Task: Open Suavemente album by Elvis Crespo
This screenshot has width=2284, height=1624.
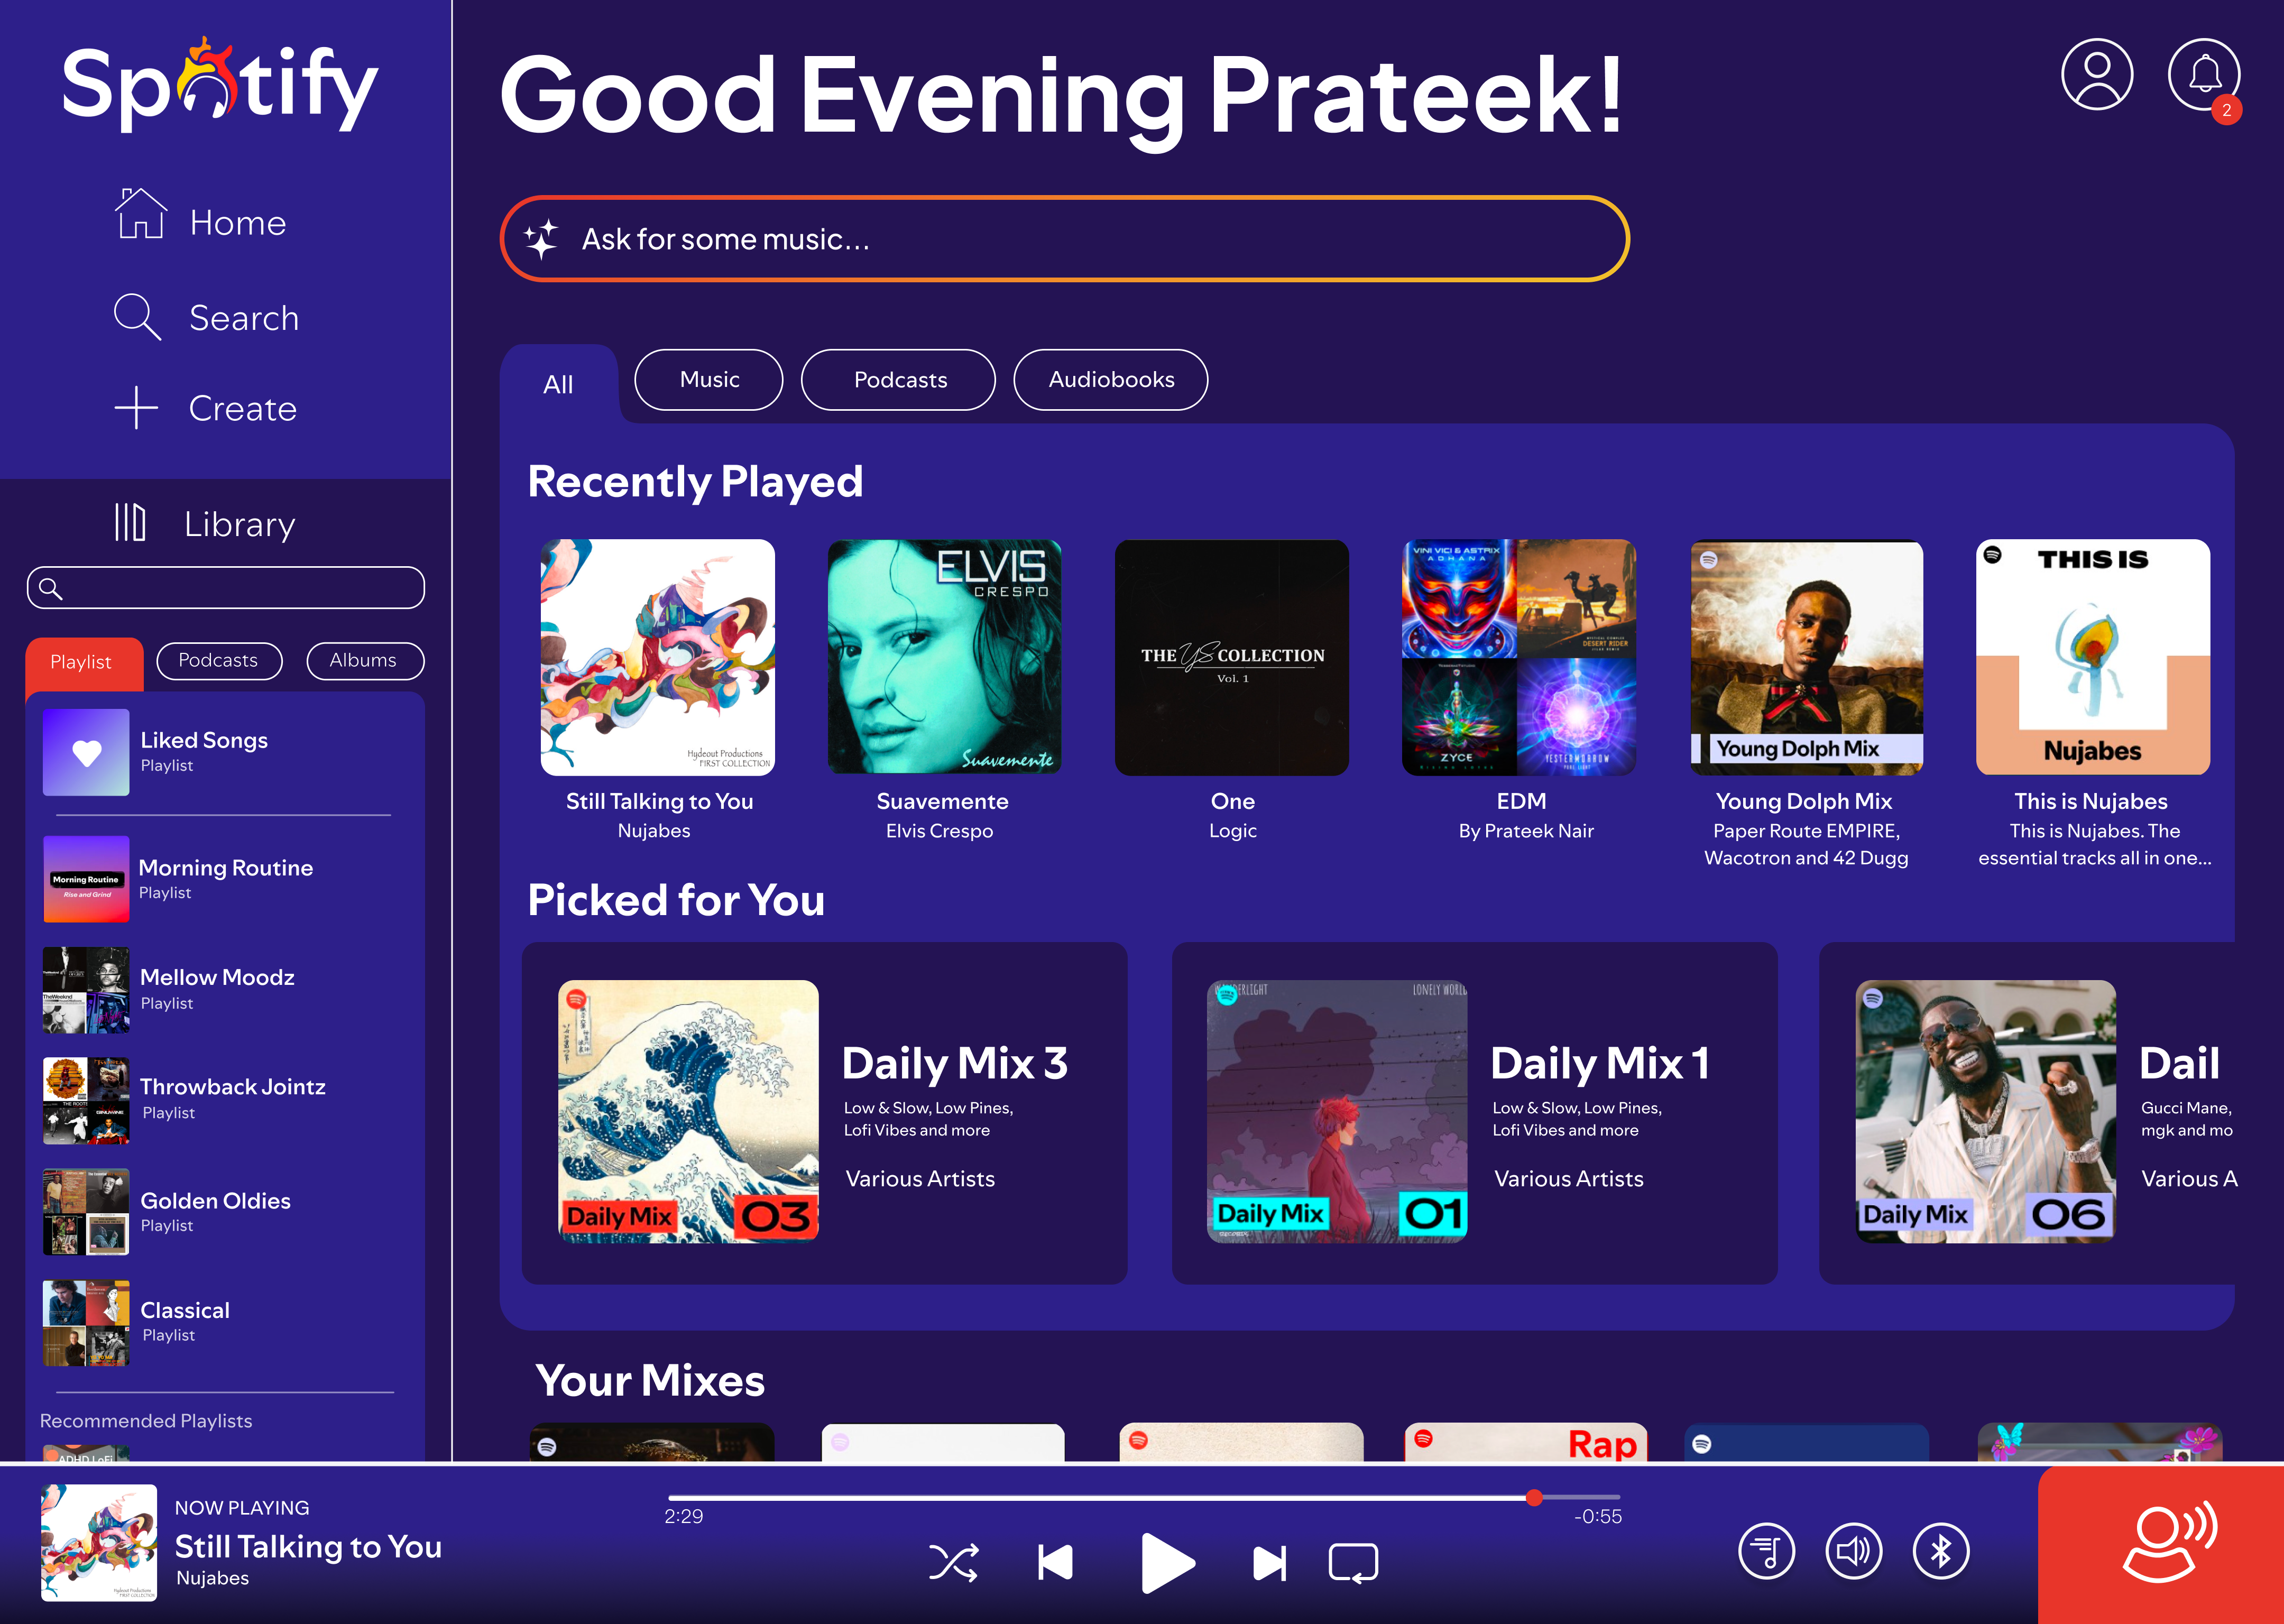Action: click(944, 657)
